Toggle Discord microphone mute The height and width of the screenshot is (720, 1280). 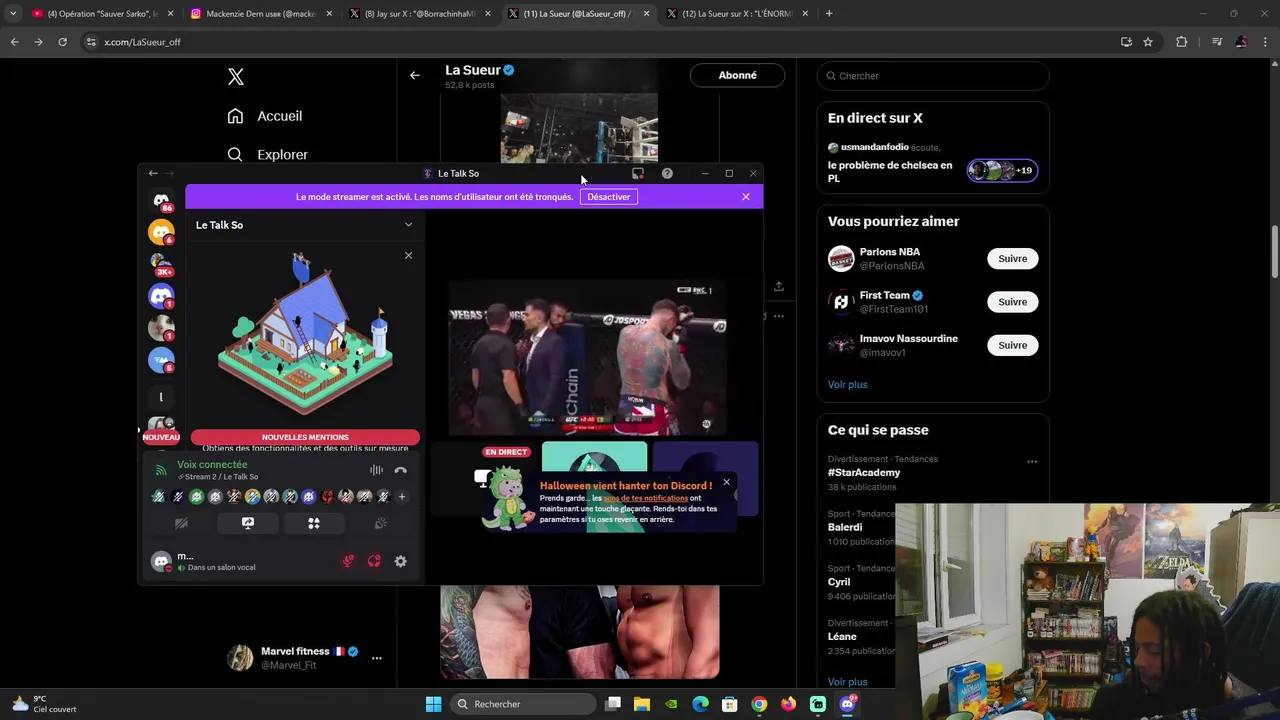[348, 561]
